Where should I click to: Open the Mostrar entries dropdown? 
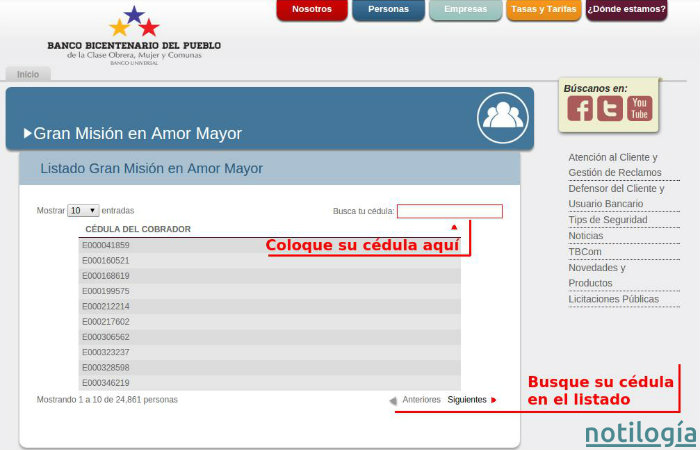83,210
